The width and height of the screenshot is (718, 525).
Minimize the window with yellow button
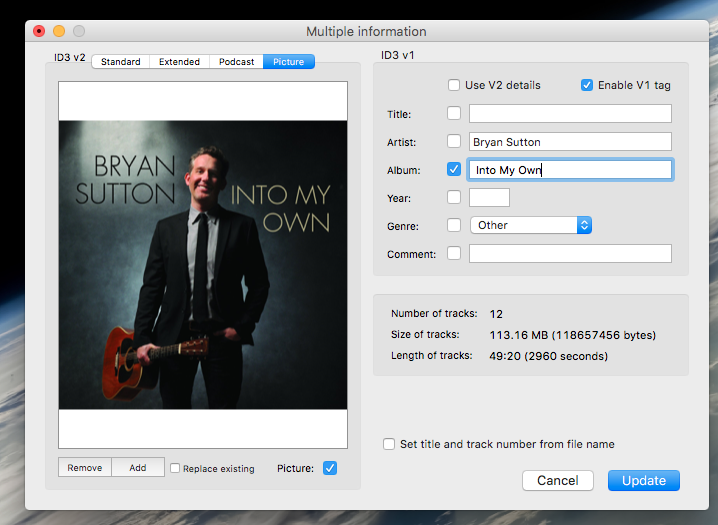59,31
